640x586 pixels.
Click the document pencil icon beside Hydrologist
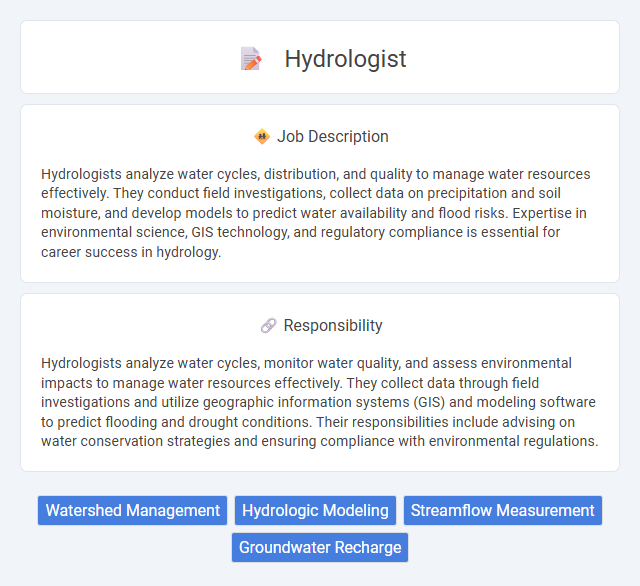tap(251, 59)
